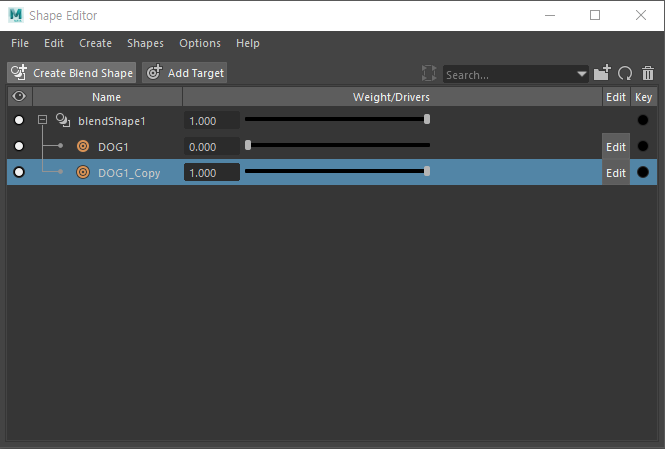Open the search filter dropdown arrow

[581, 74]
